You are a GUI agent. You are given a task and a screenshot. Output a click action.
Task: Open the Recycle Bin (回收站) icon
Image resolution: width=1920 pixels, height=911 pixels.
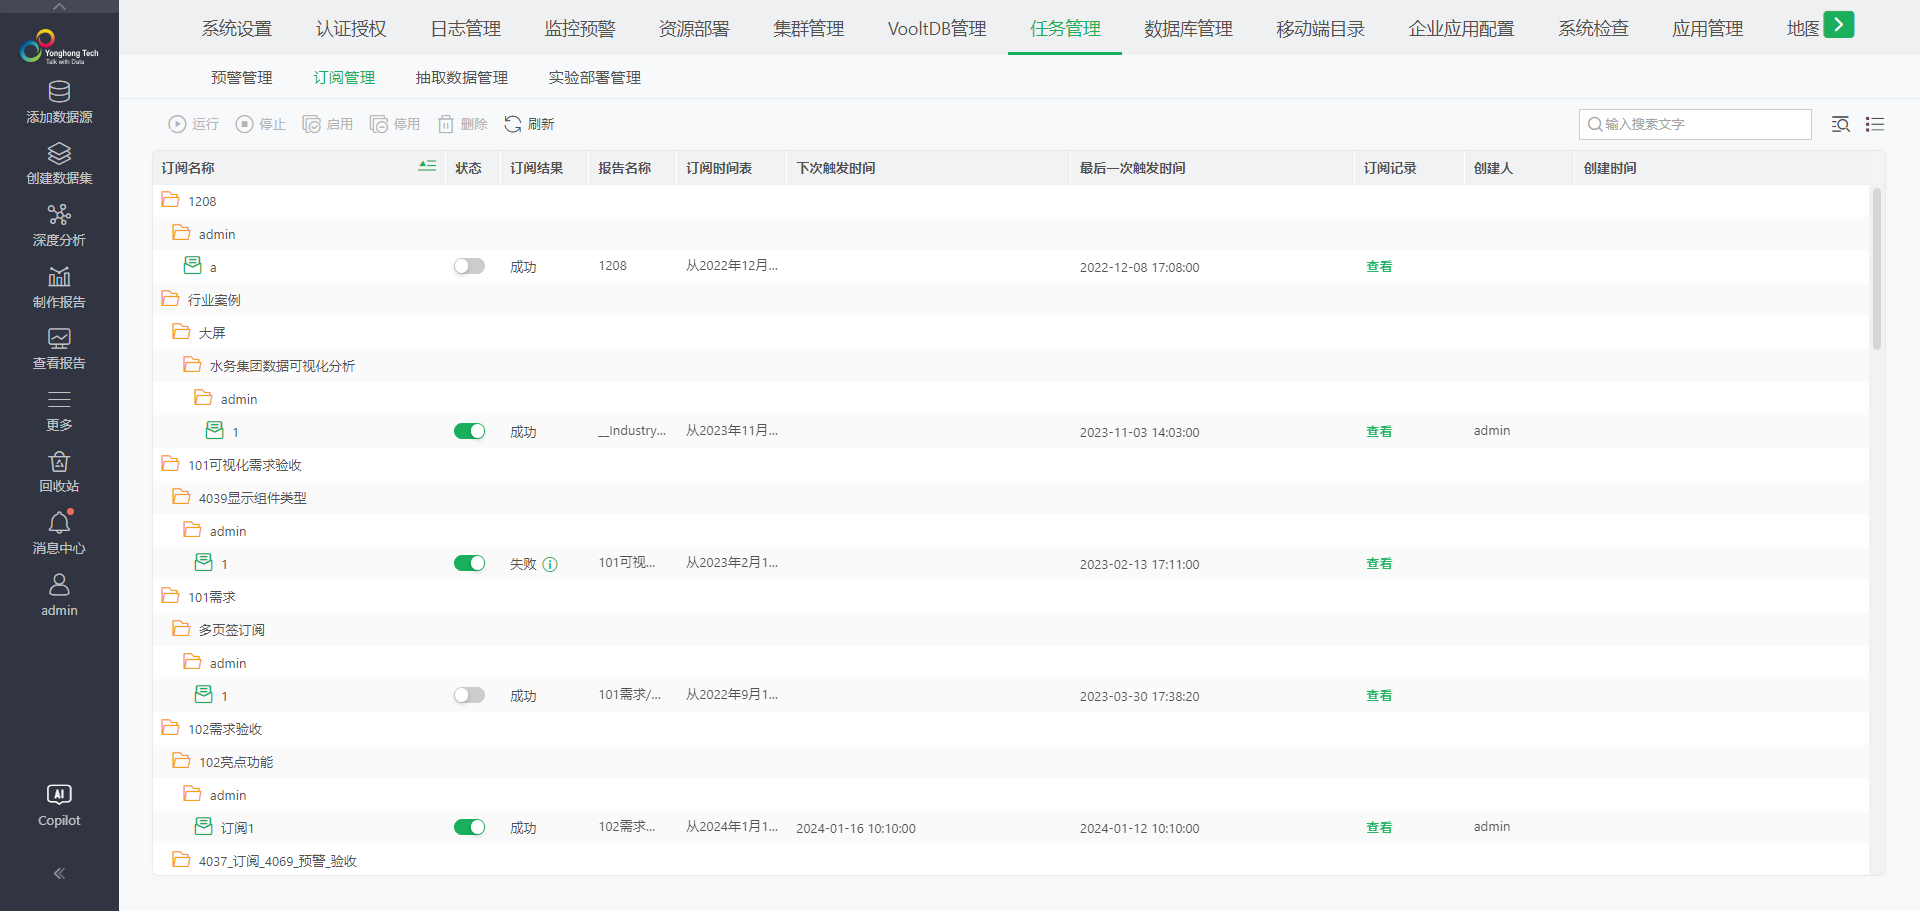[59, 462]
